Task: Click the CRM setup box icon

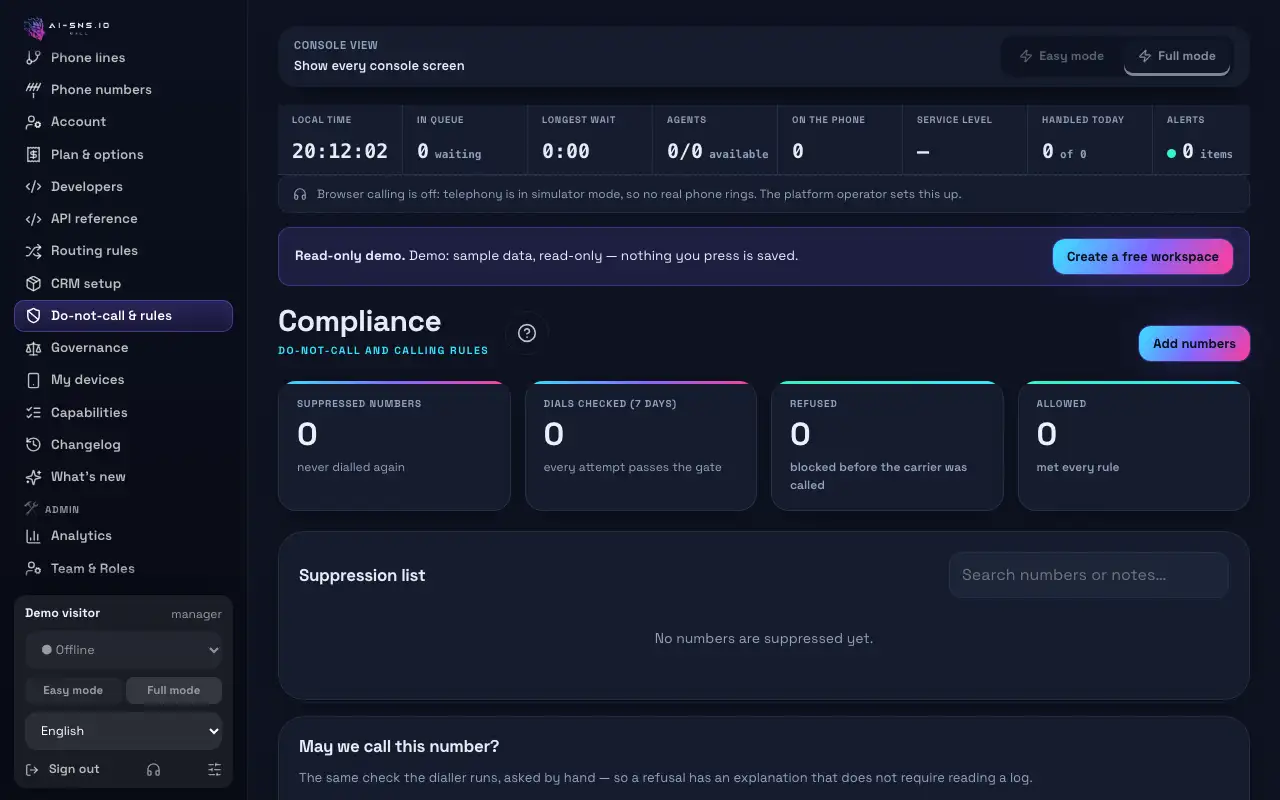Action: coord(33,283)
